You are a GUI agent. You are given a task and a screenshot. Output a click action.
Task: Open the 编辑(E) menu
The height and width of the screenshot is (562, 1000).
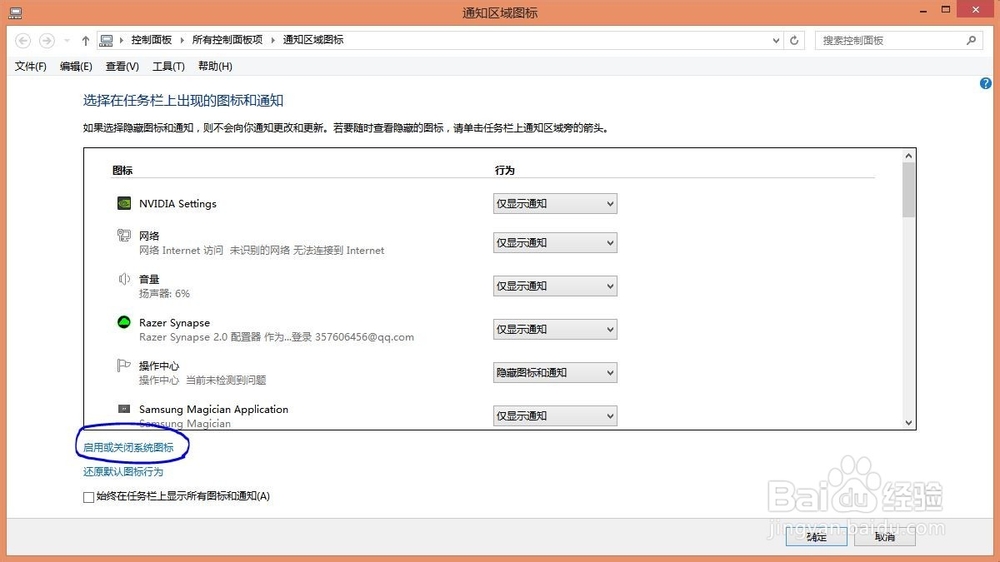76,66
